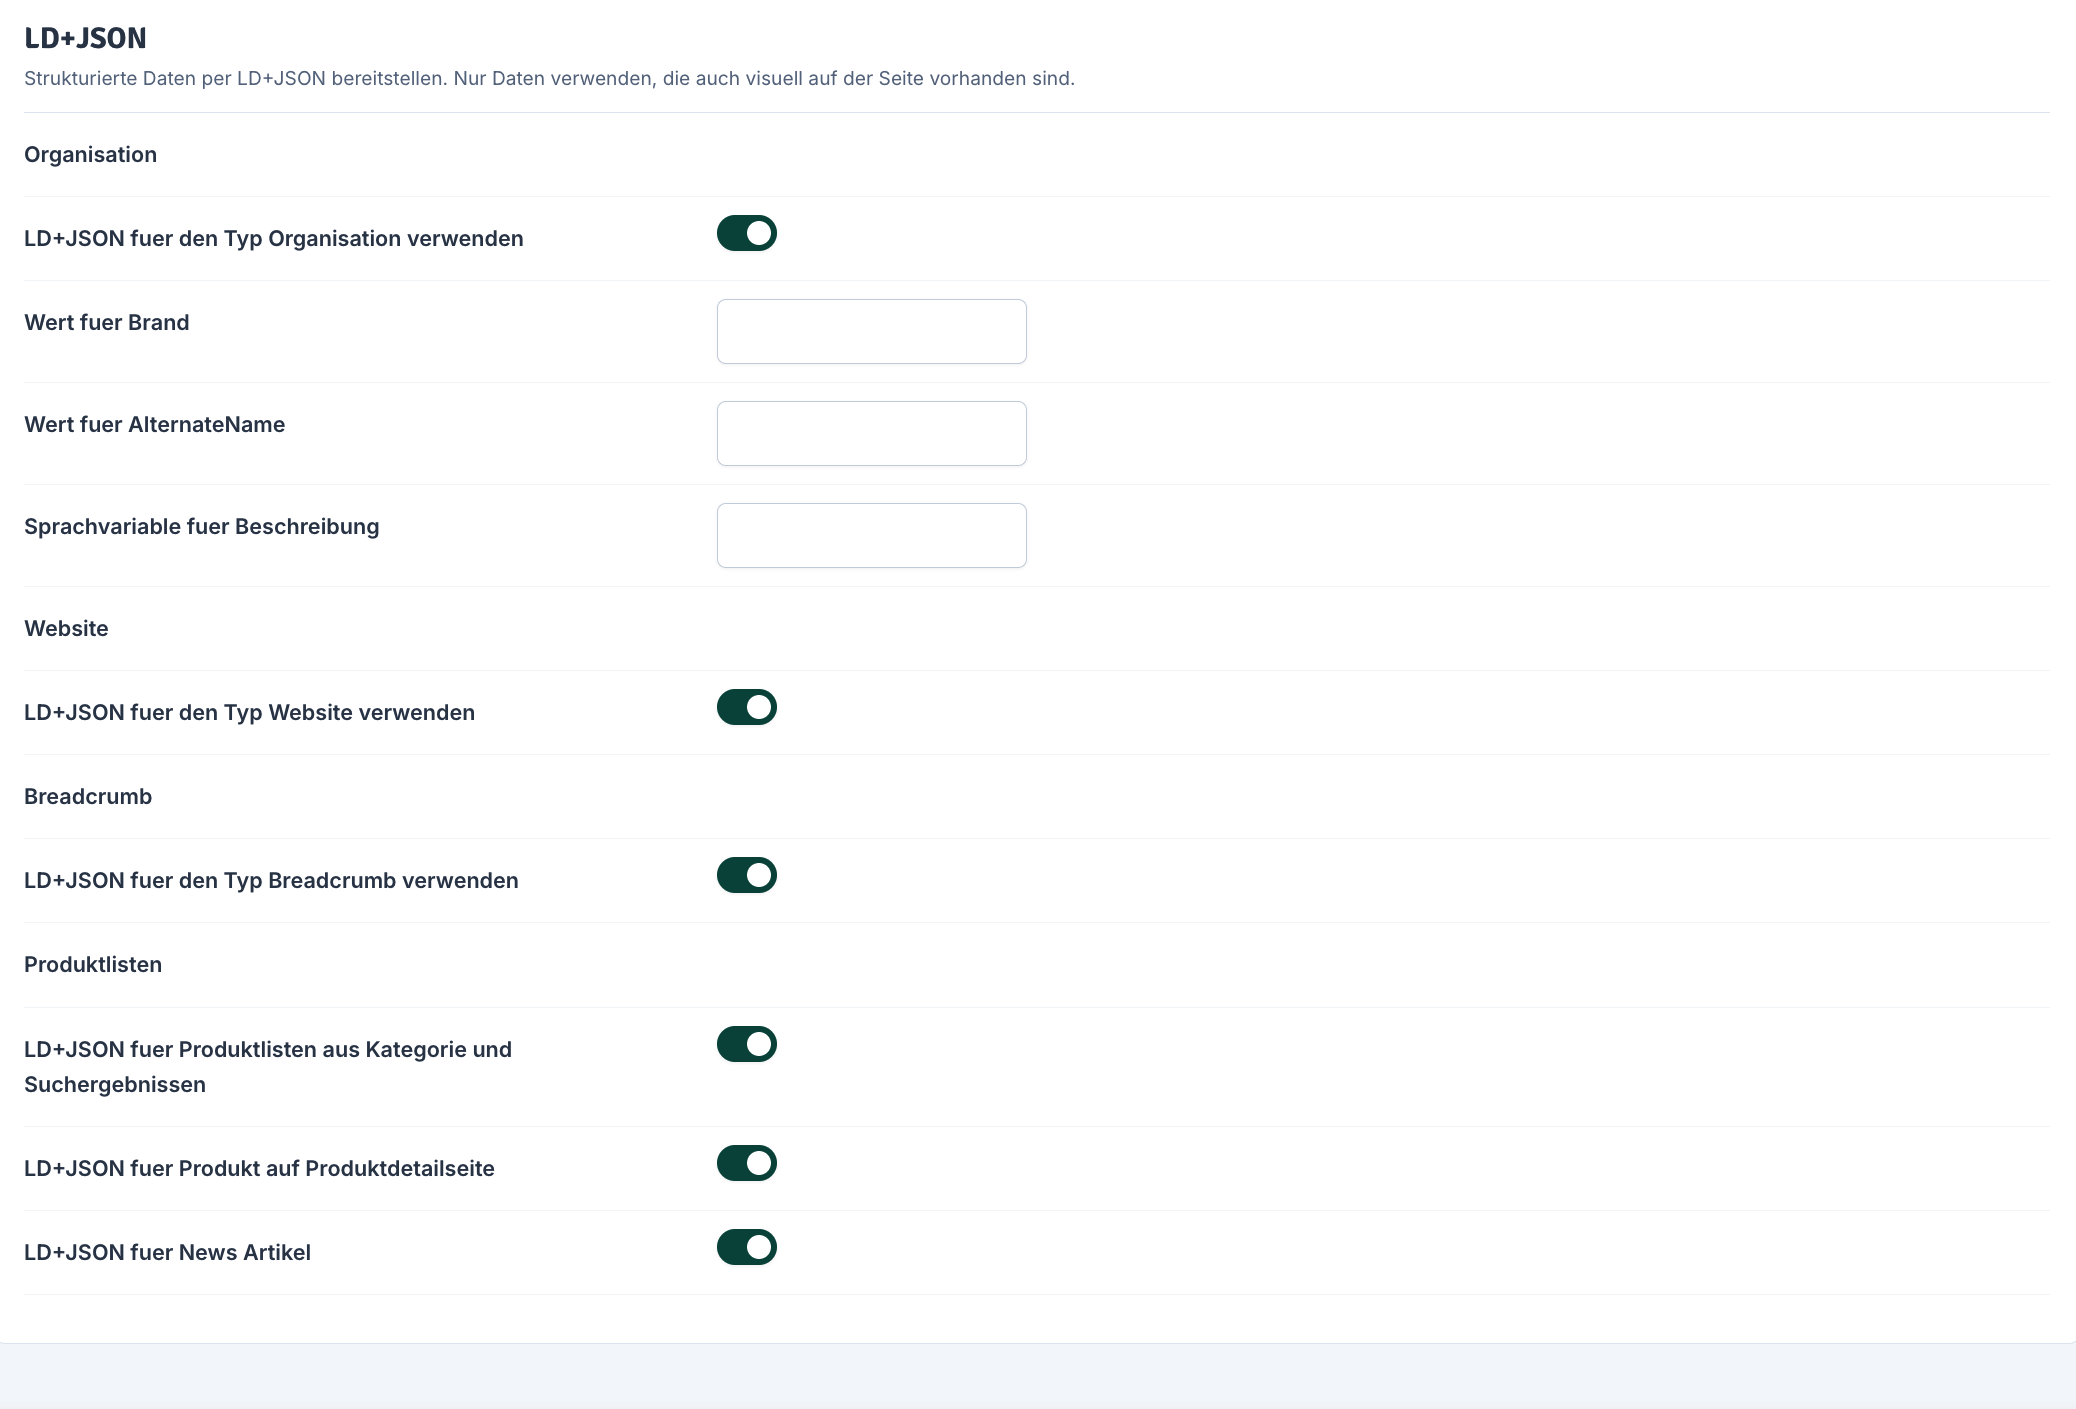Click the Website section heading

point(66,628)
